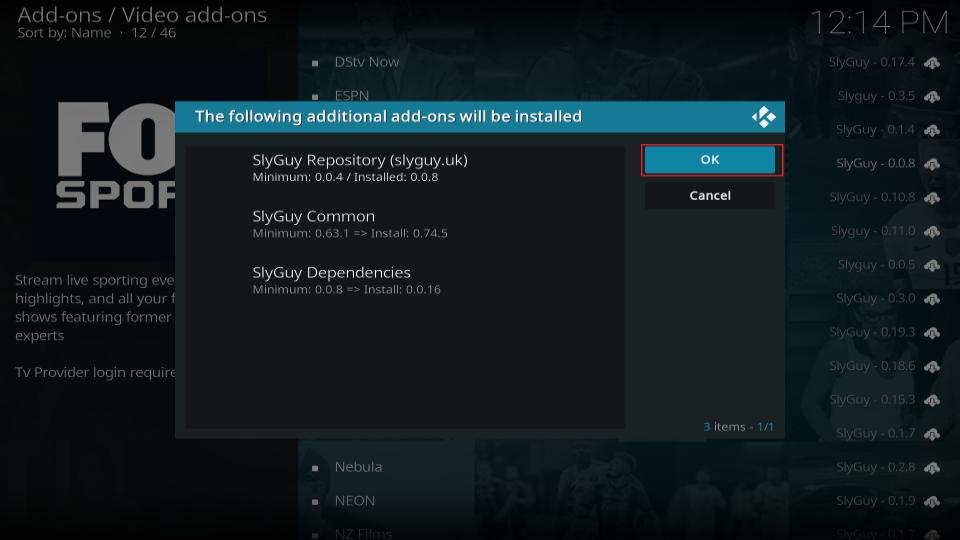The width and height of the screenshot is (960, 540).
Task: Click cloud icon beside SlyGuy - 0.1.9
Action: click(x=932, y=501)
